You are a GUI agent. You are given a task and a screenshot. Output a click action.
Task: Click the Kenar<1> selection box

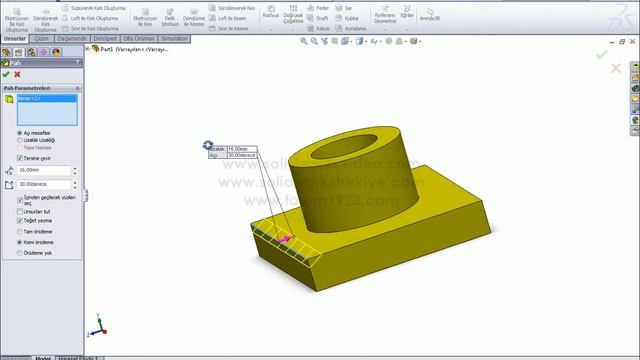pyautogui.click(x=47, y=110)
